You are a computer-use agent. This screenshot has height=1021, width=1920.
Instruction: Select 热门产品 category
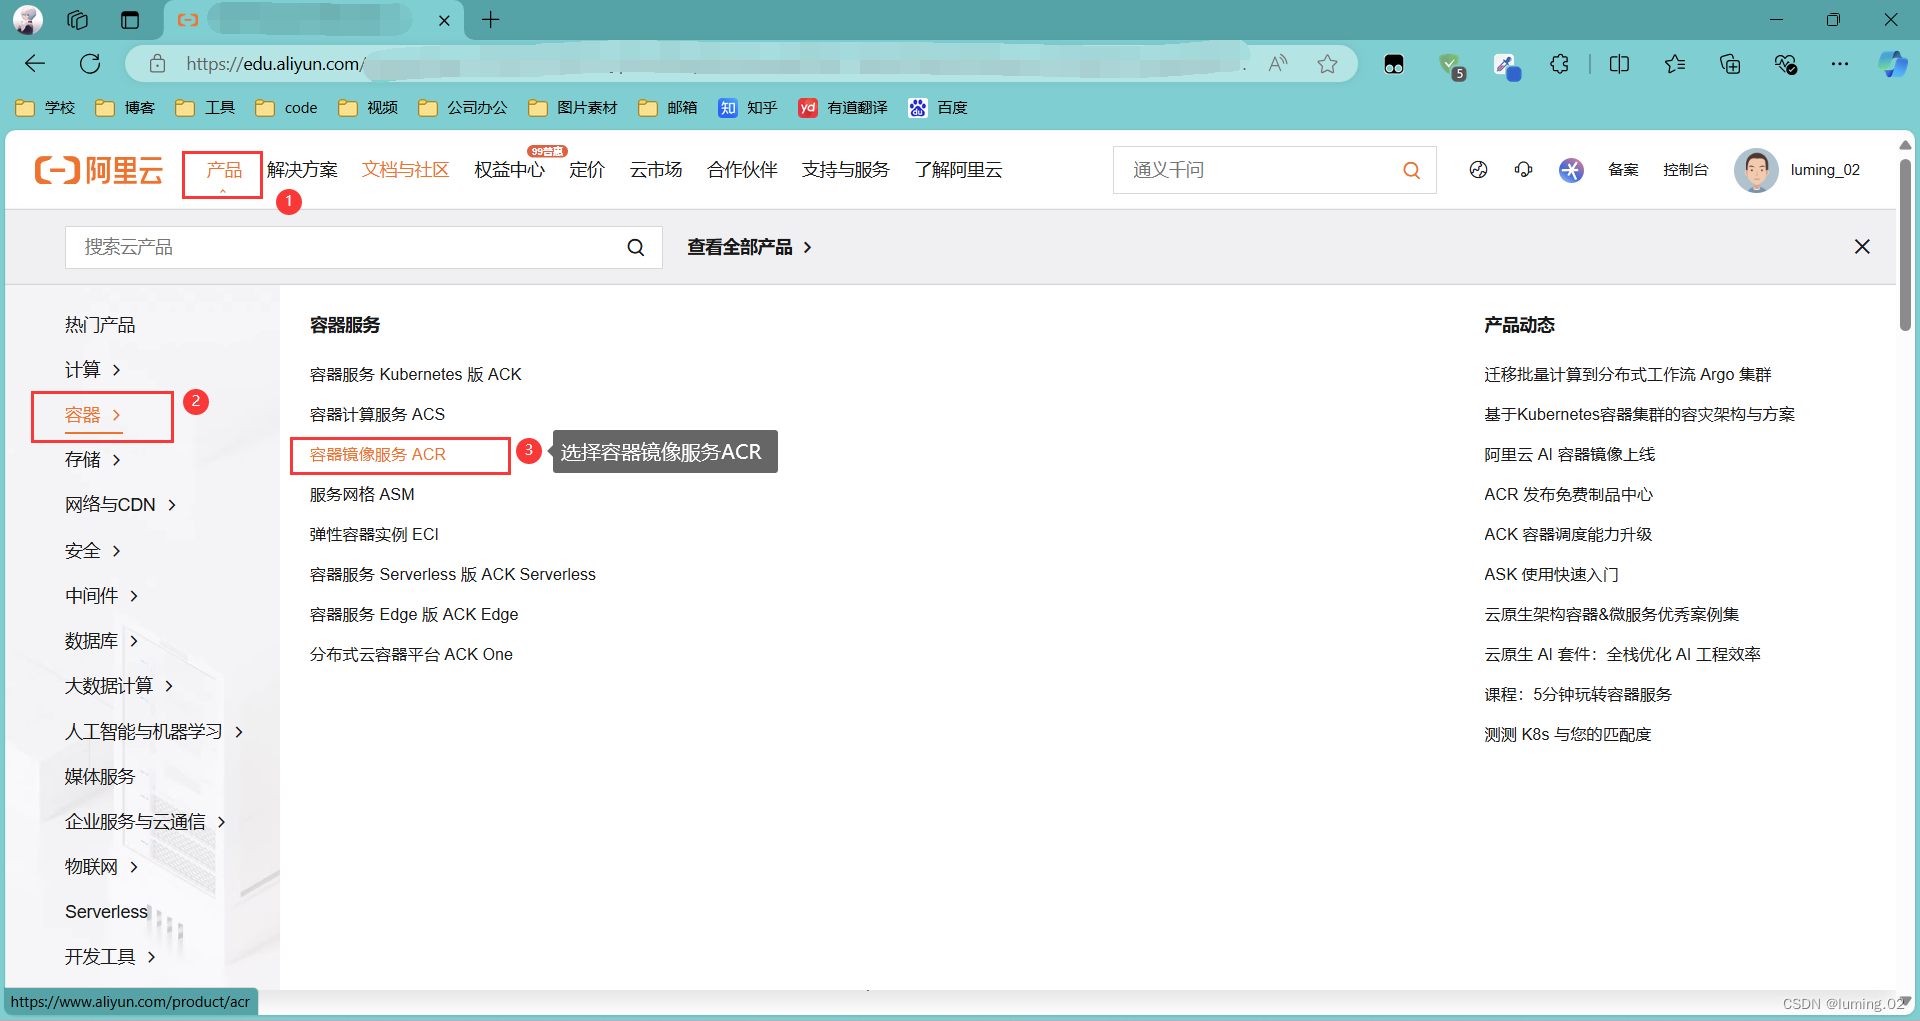pos(100,325)
